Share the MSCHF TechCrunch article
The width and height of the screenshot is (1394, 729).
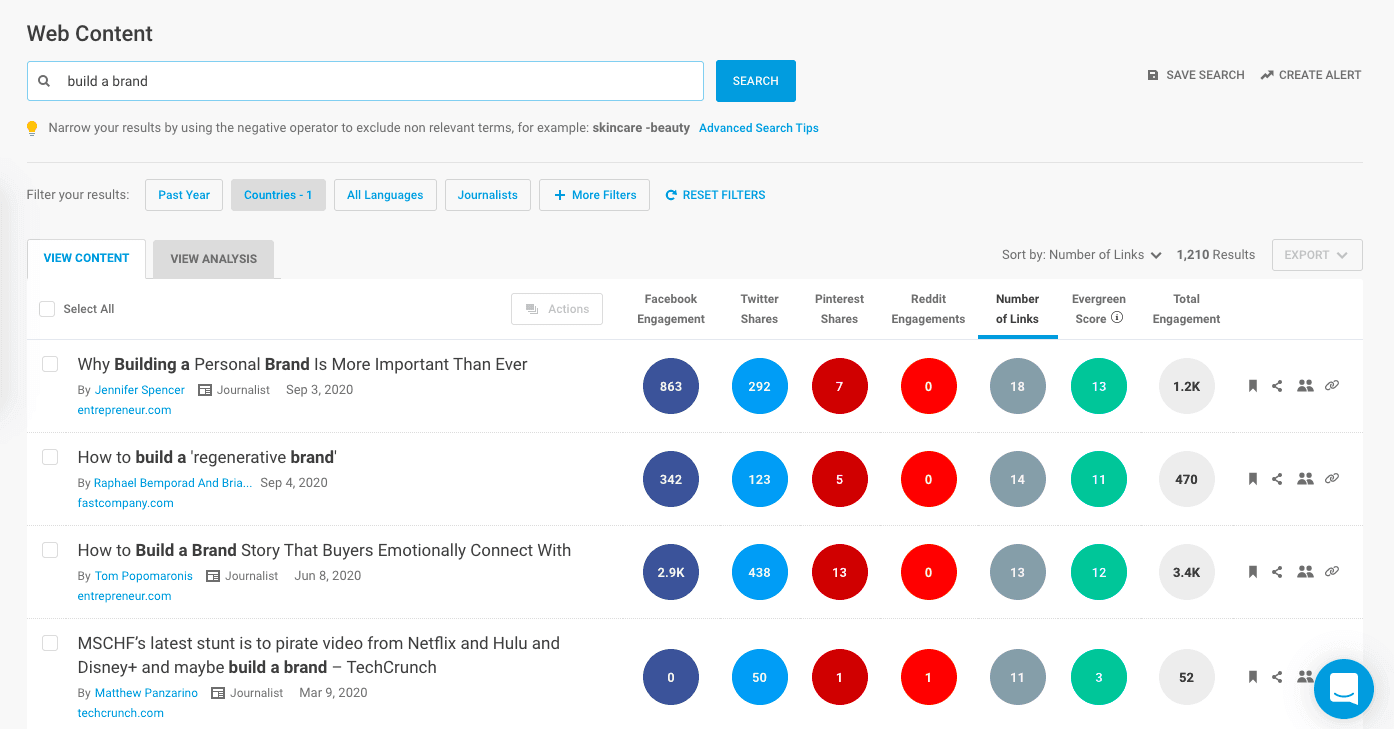click(1277, 677)
